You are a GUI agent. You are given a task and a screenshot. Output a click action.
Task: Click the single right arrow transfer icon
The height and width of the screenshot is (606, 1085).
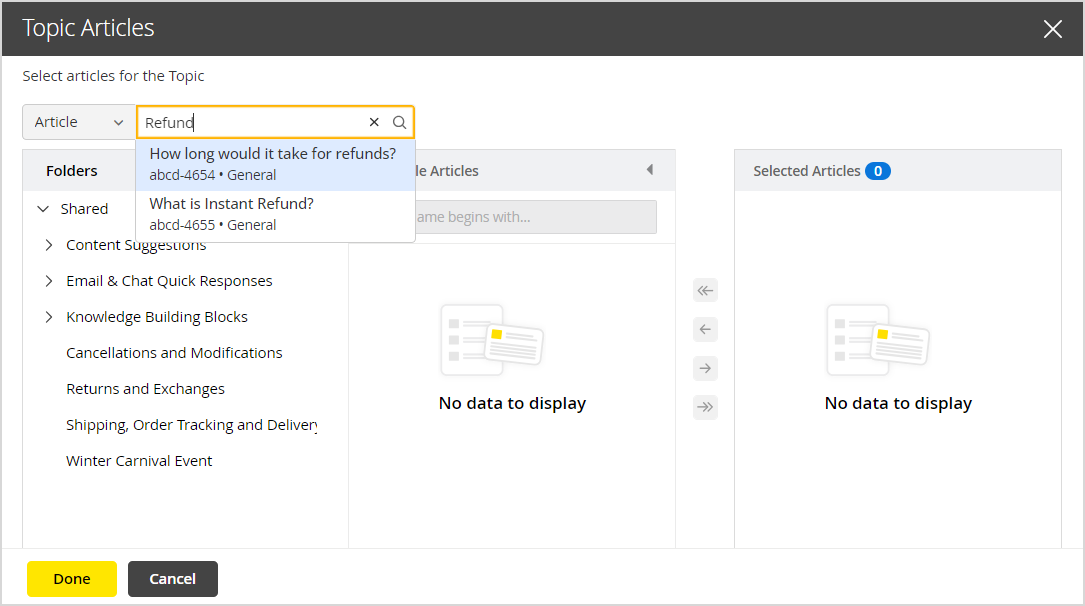pos(705,367)
